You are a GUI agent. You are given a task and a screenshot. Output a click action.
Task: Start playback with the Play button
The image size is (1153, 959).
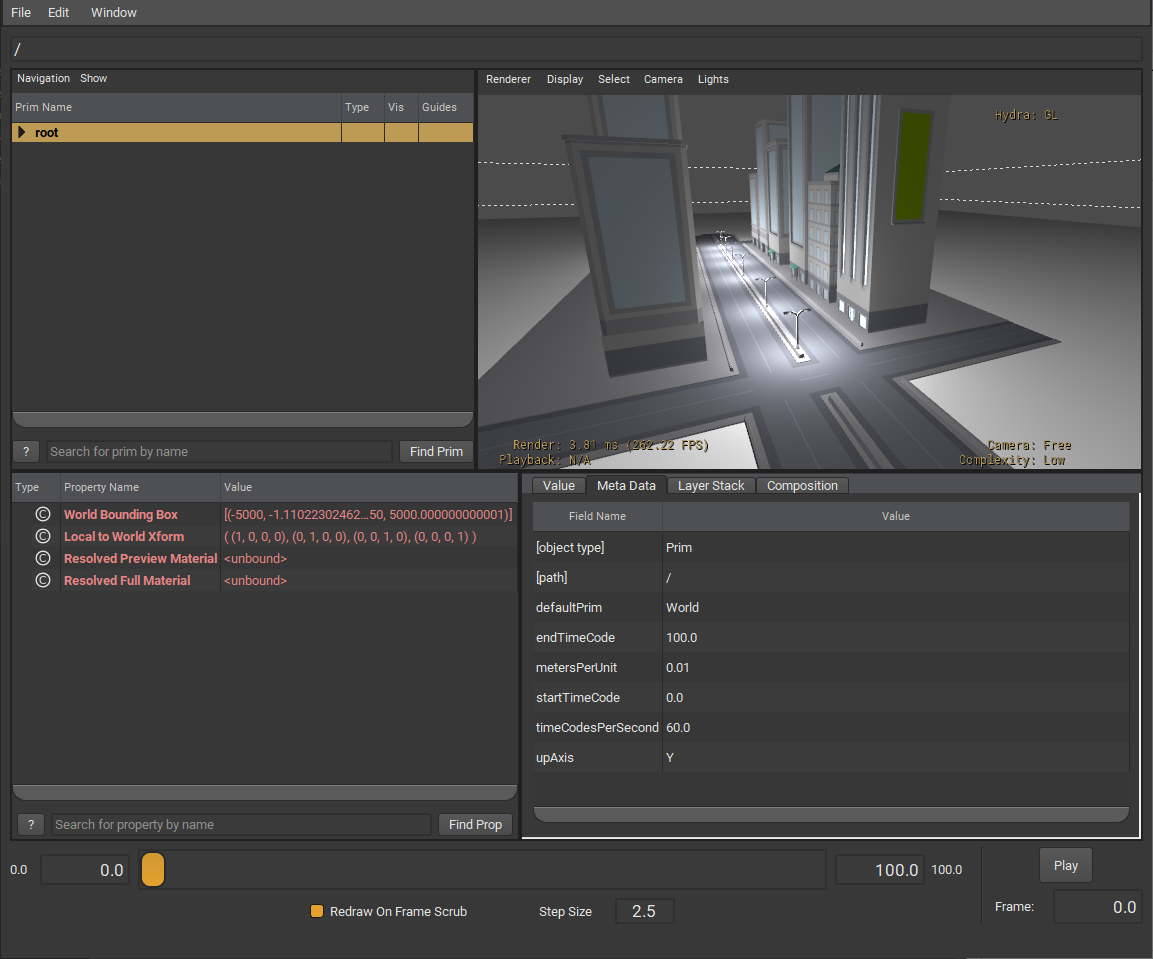(x=1065, y=866)
